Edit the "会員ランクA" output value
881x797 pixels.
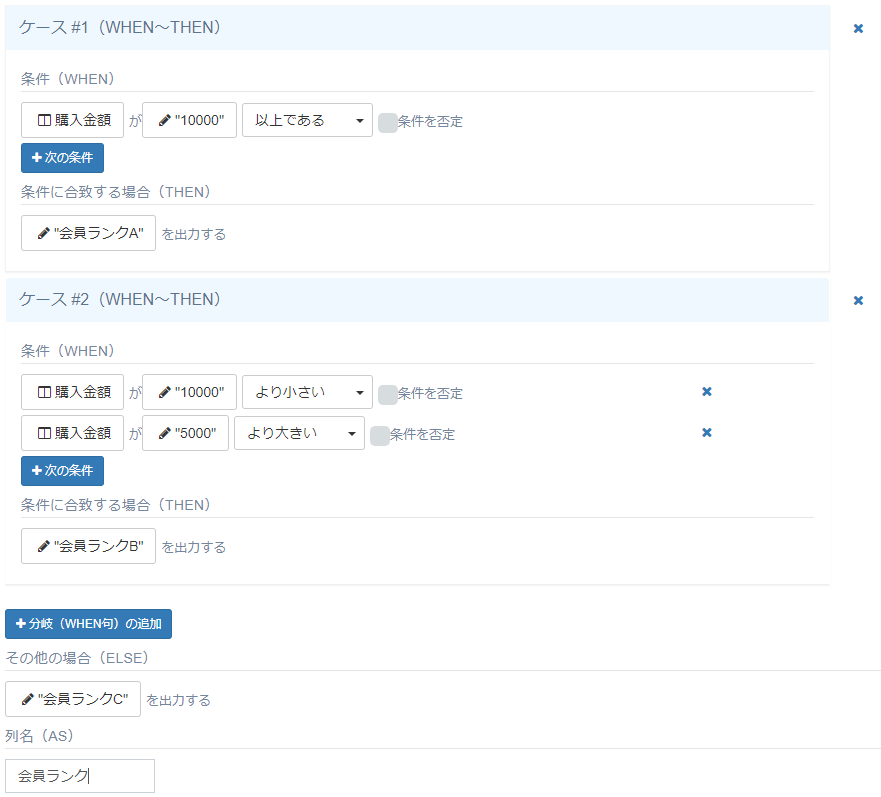click(88, 234)
